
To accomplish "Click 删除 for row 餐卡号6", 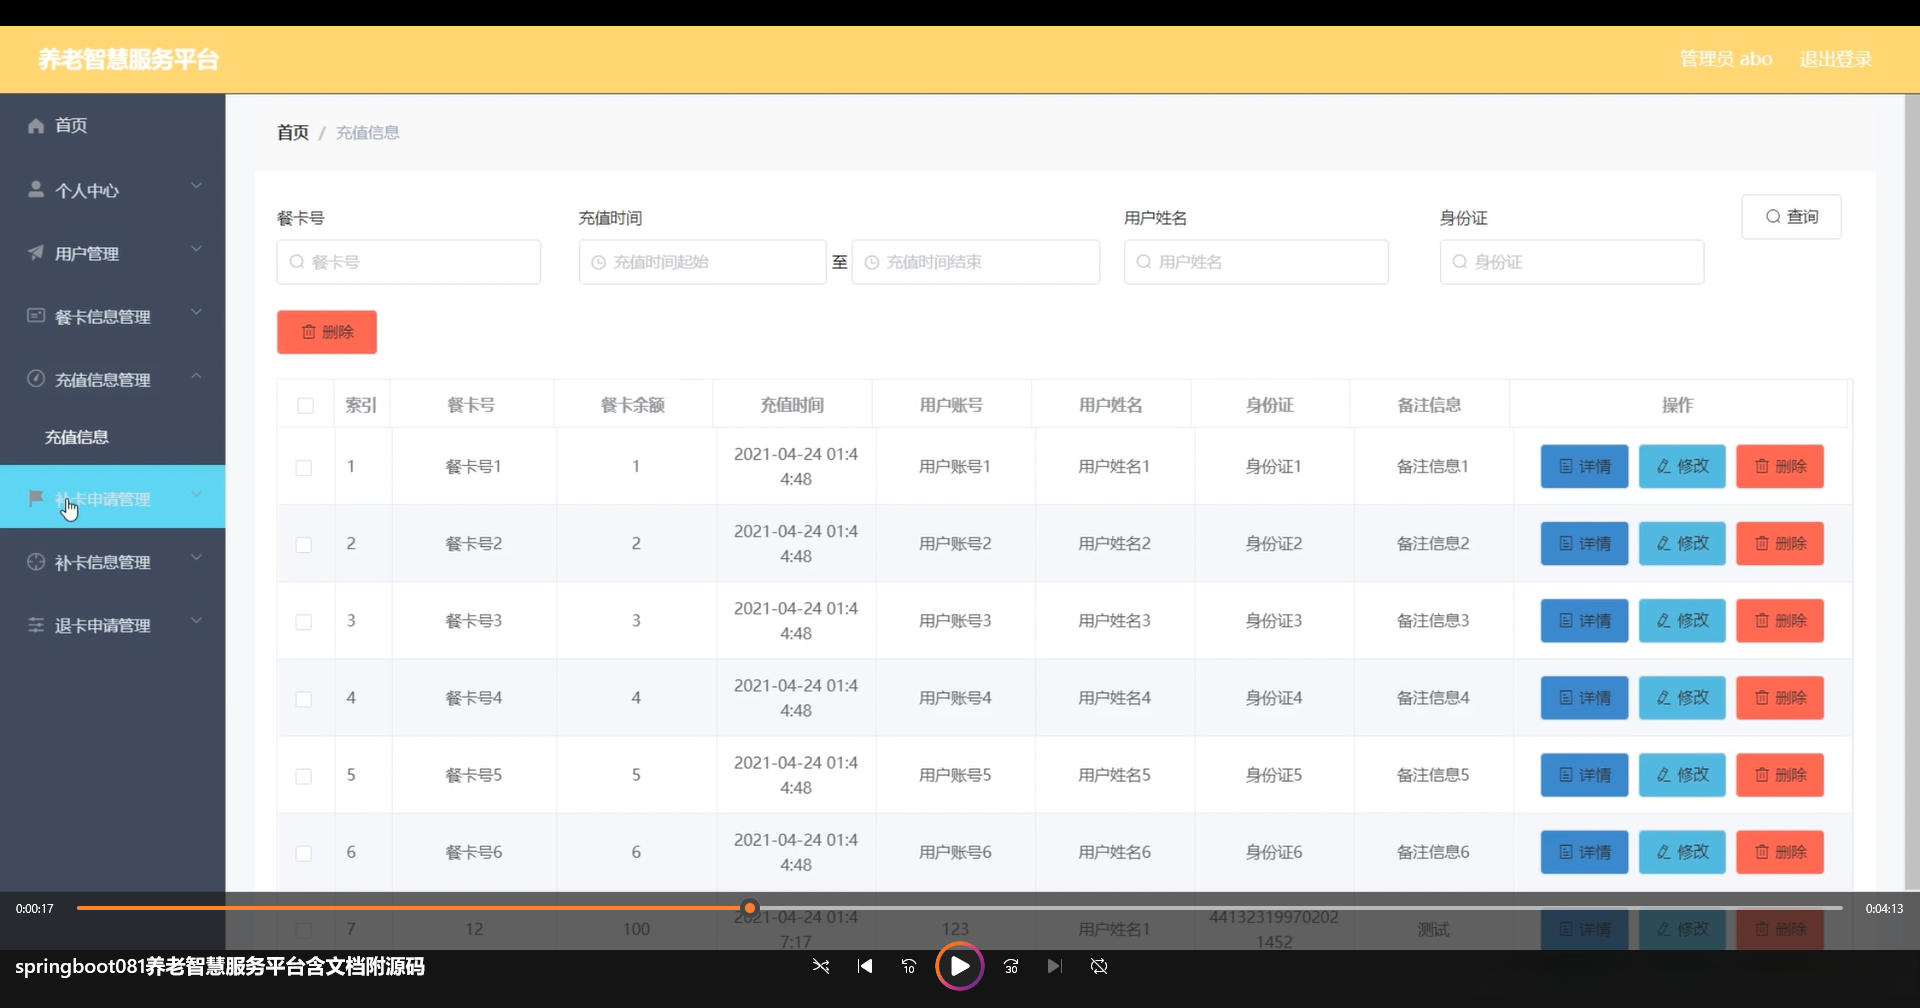I will tap(1780, 852).
